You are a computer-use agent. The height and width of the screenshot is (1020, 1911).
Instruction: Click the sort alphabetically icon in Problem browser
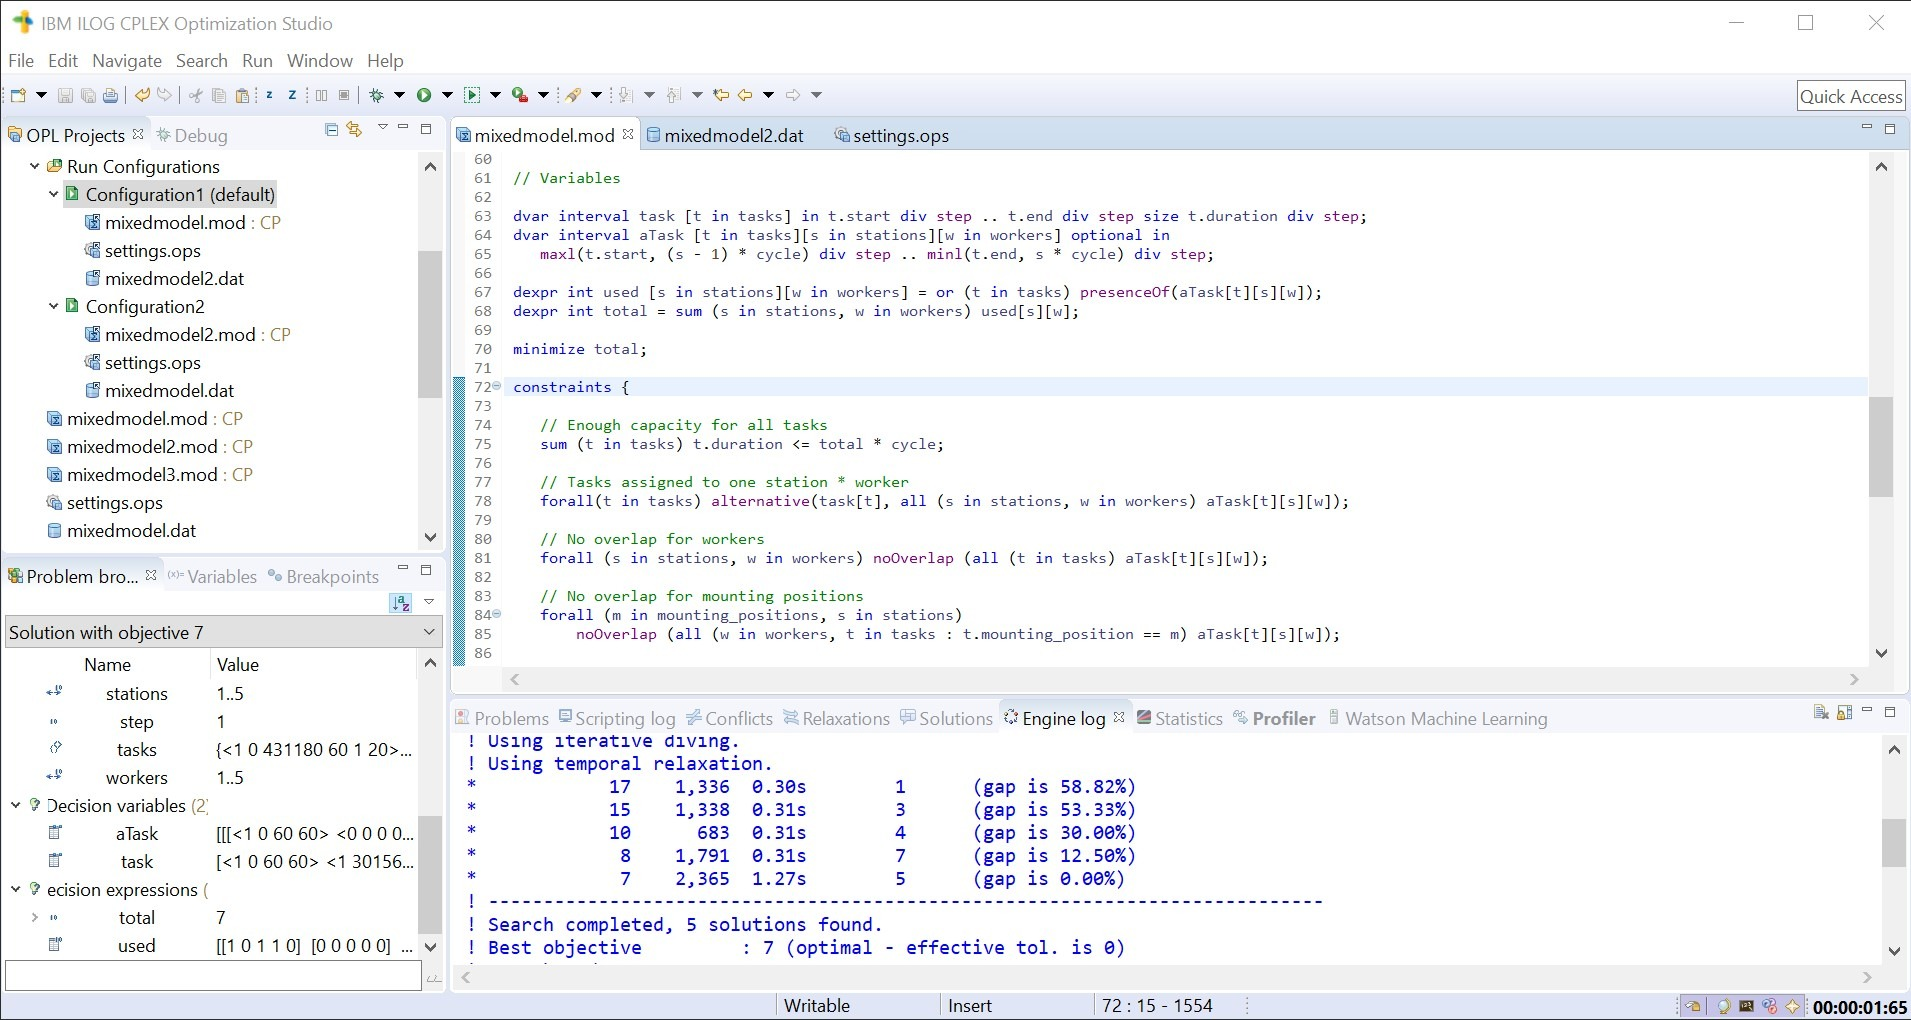(x=401, y=602)
